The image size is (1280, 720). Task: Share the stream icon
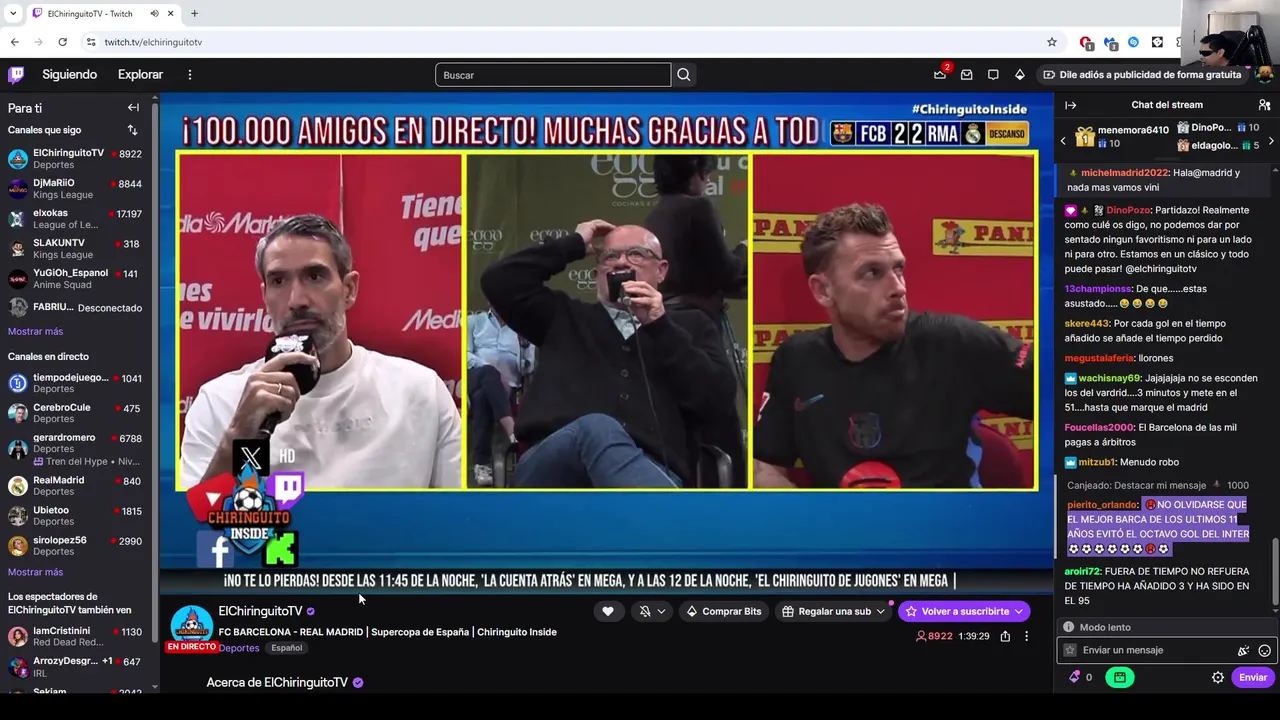[1005, 636]
